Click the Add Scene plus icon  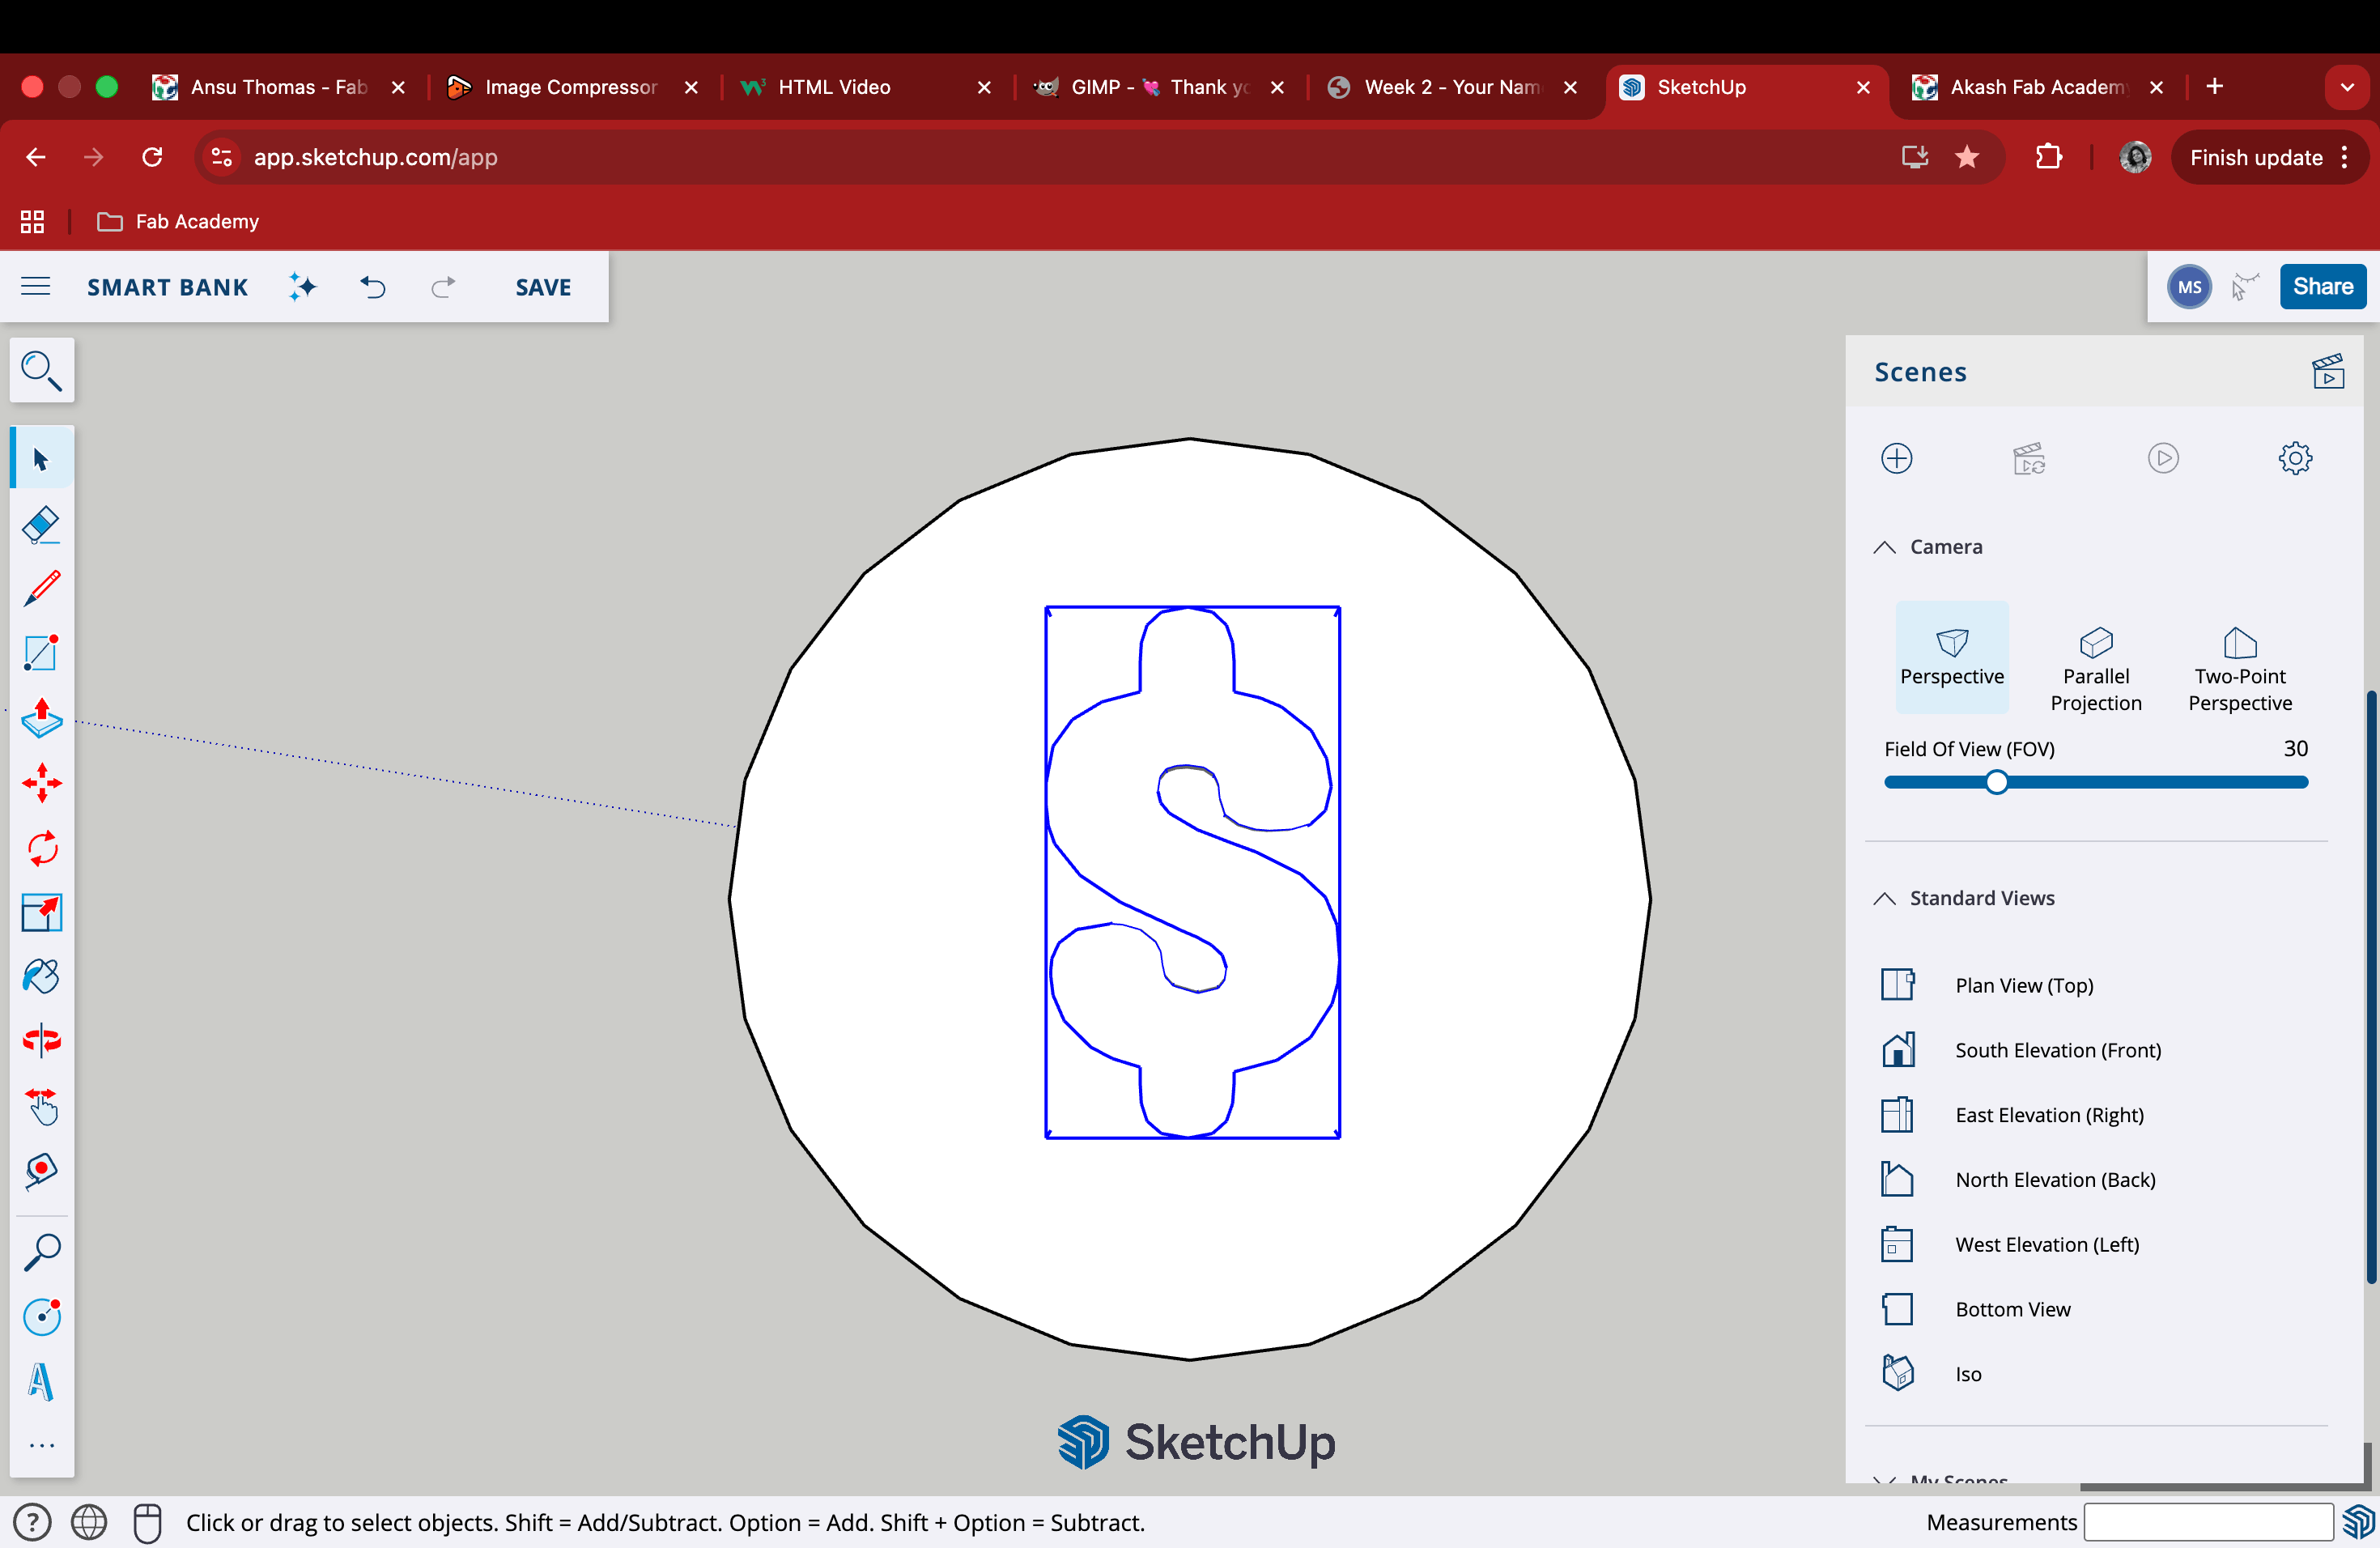coord(1896,458)
